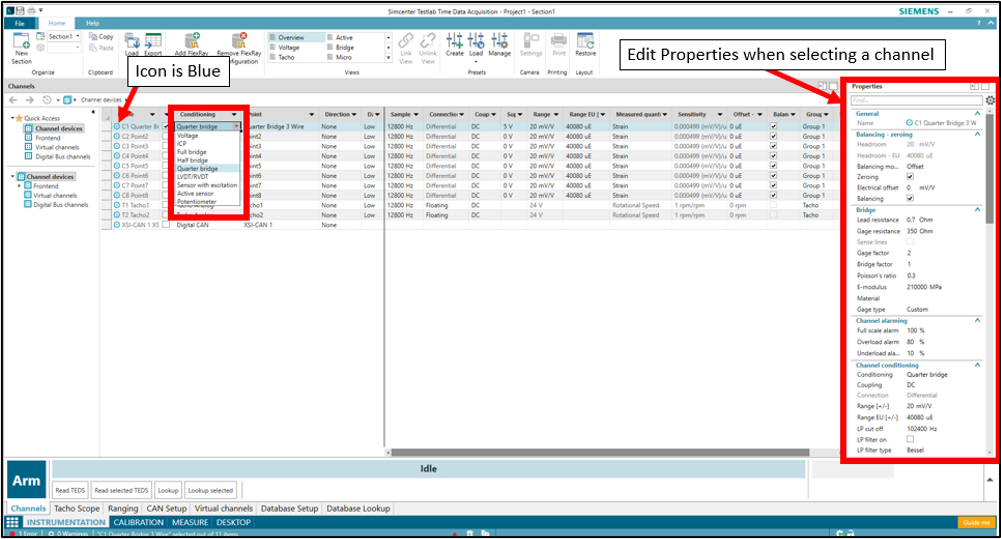Viewport: 1001px width, 539px height.
Task: Select LVDT/RVDT in conditioning list
Action: [193, 177]
